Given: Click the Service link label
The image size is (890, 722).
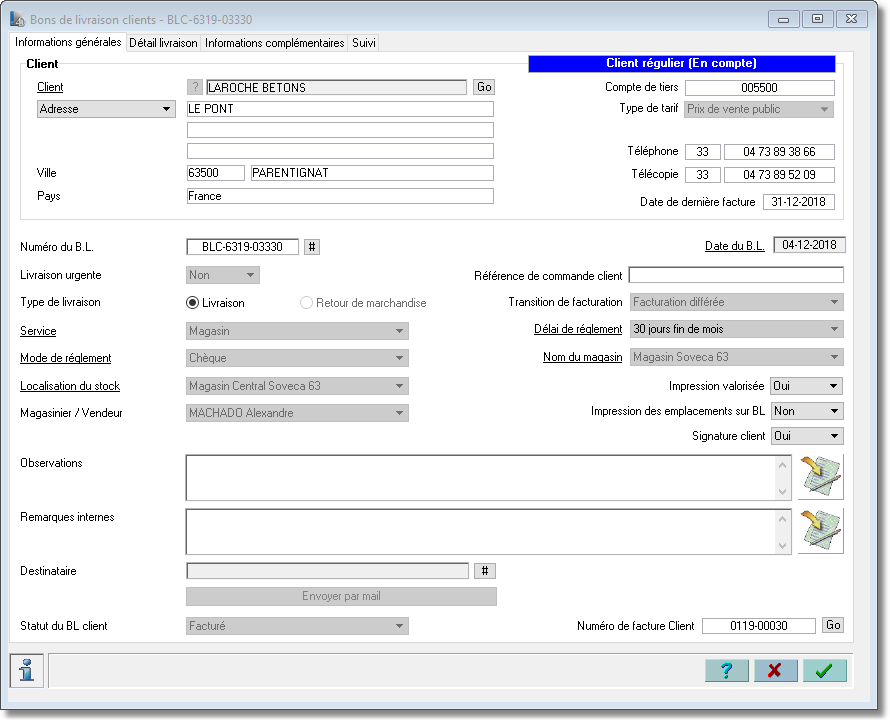Looking at the screenshot, I should 38,331.
